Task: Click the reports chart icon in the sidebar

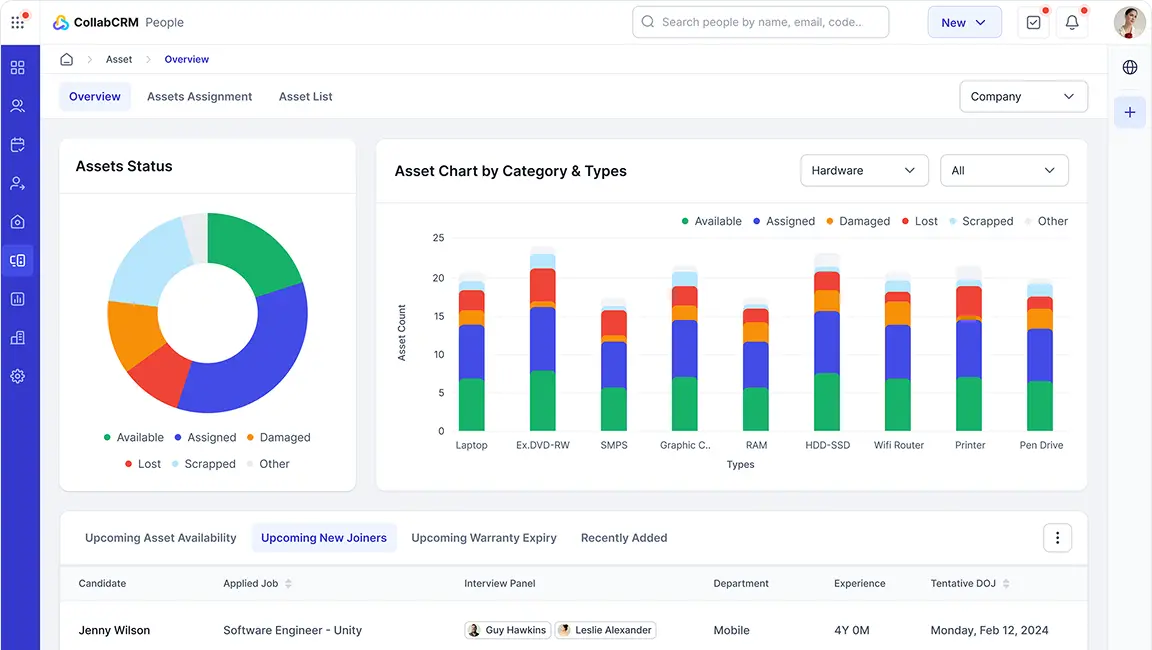Action: (x=17, y=299)
